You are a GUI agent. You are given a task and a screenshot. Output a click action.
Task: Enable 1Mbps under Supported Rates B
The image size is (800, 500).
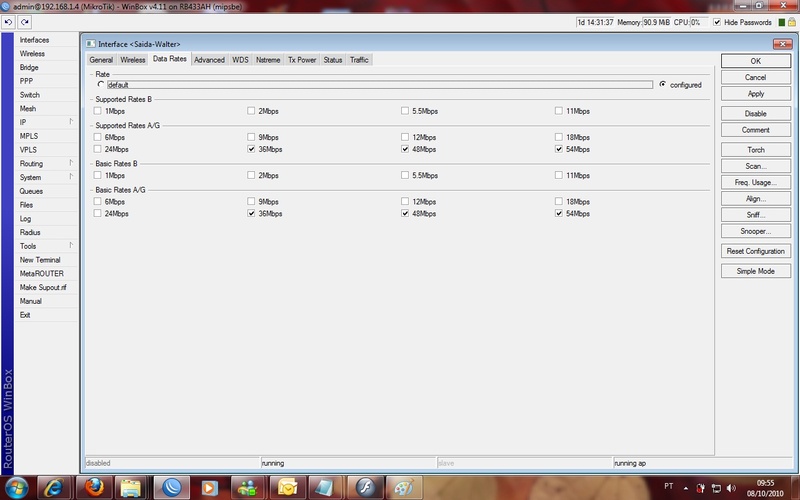(x=97, y=111)
